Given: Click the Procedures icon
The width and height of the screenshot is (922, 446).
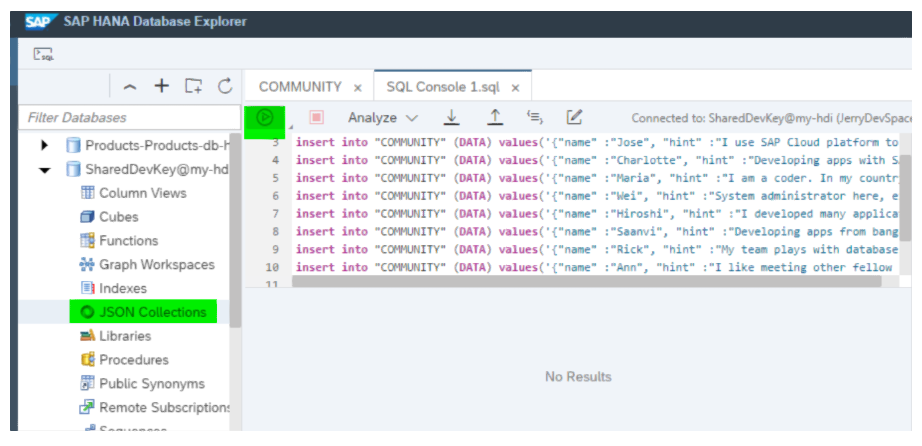Looking at the screenshot, I should pos(88,360).
